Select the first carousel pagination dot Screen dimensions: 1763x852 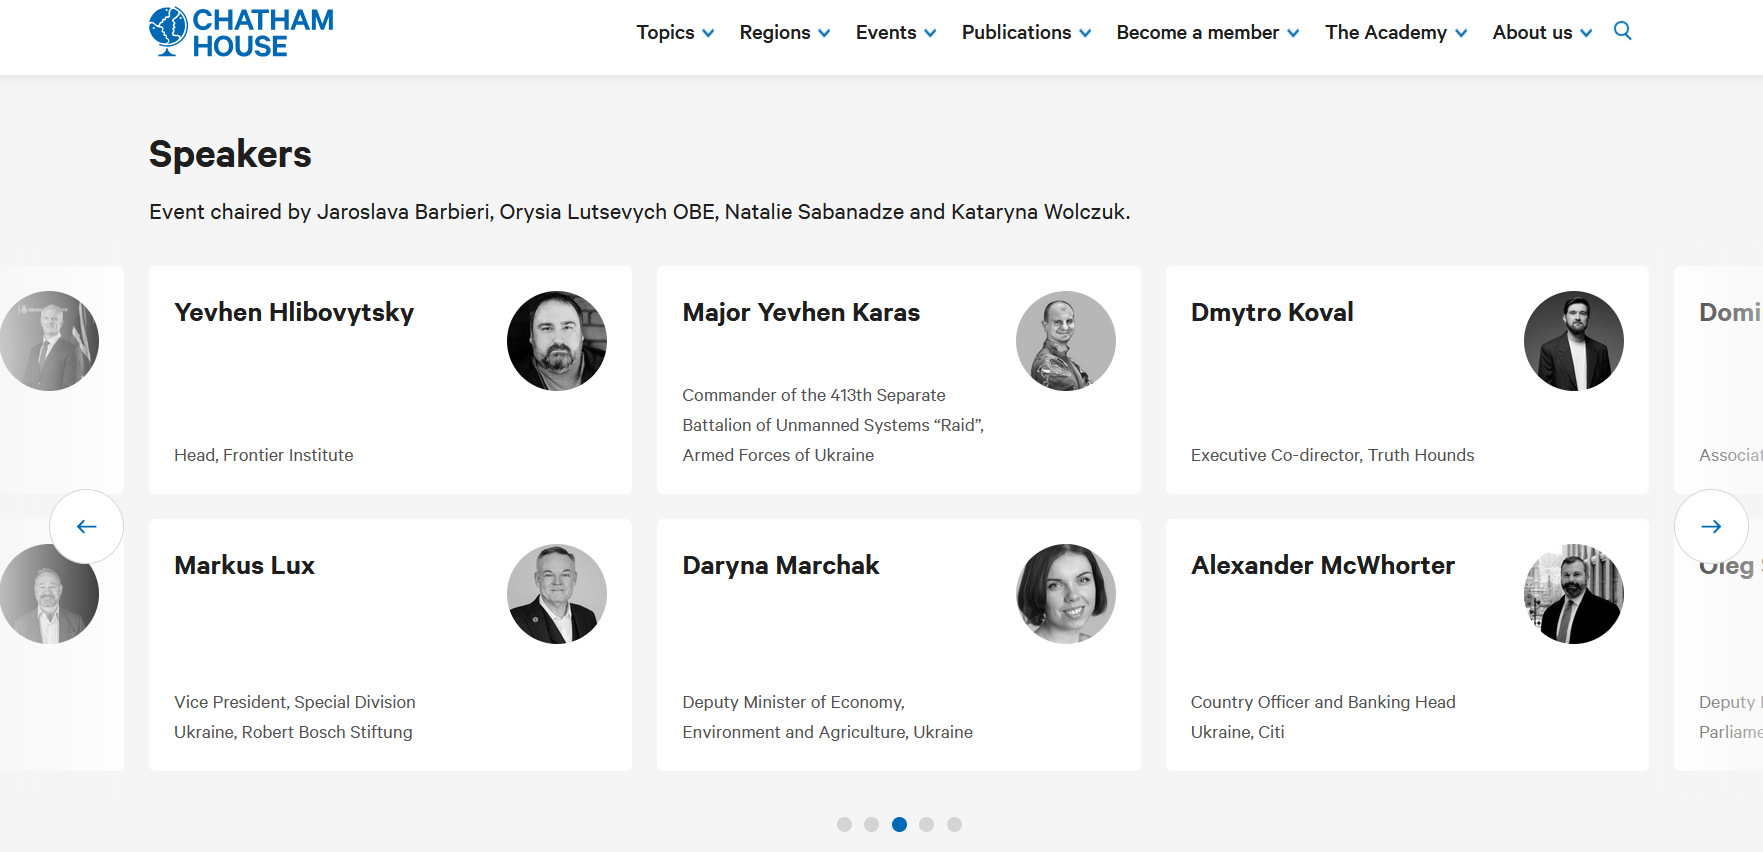[844, 824]
